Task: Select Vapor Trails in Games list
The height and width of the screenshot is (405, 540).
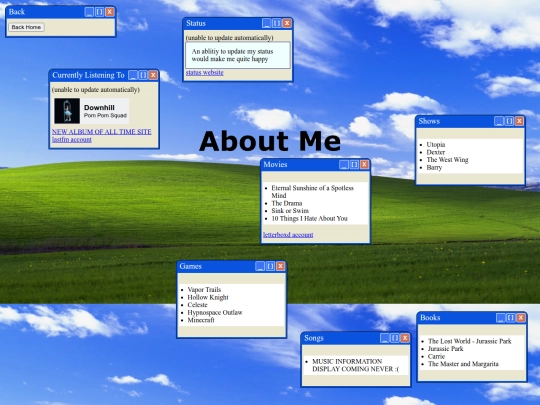Action: (x=204, y=290)
